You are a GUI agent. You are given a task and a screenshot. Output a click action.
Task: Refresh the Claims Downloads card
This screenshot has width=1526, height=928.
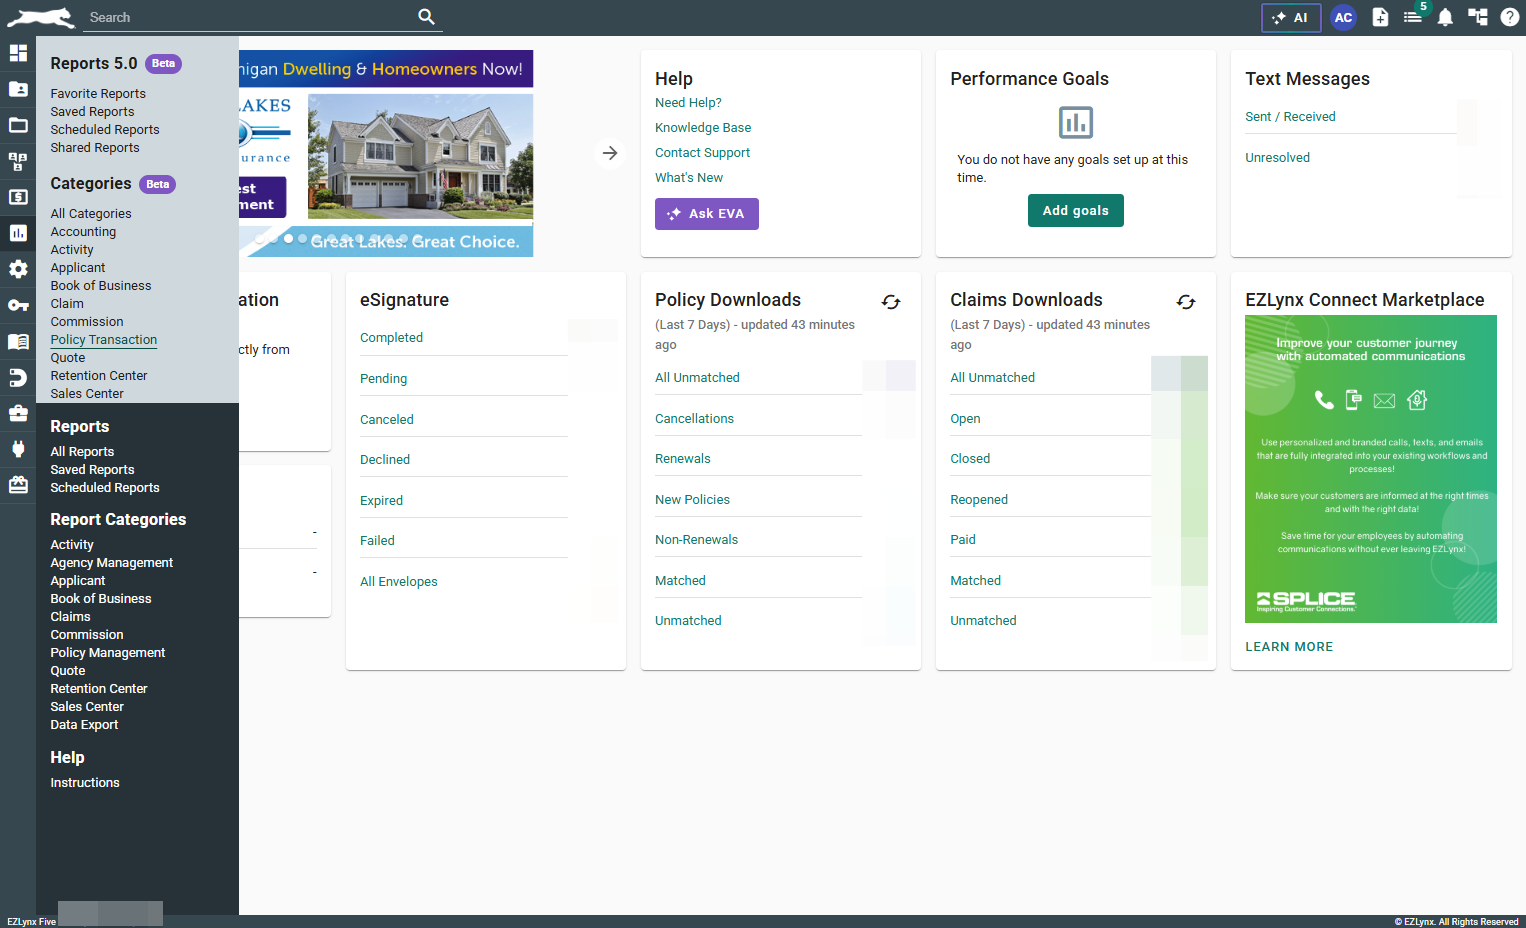tap(1186, 302)
